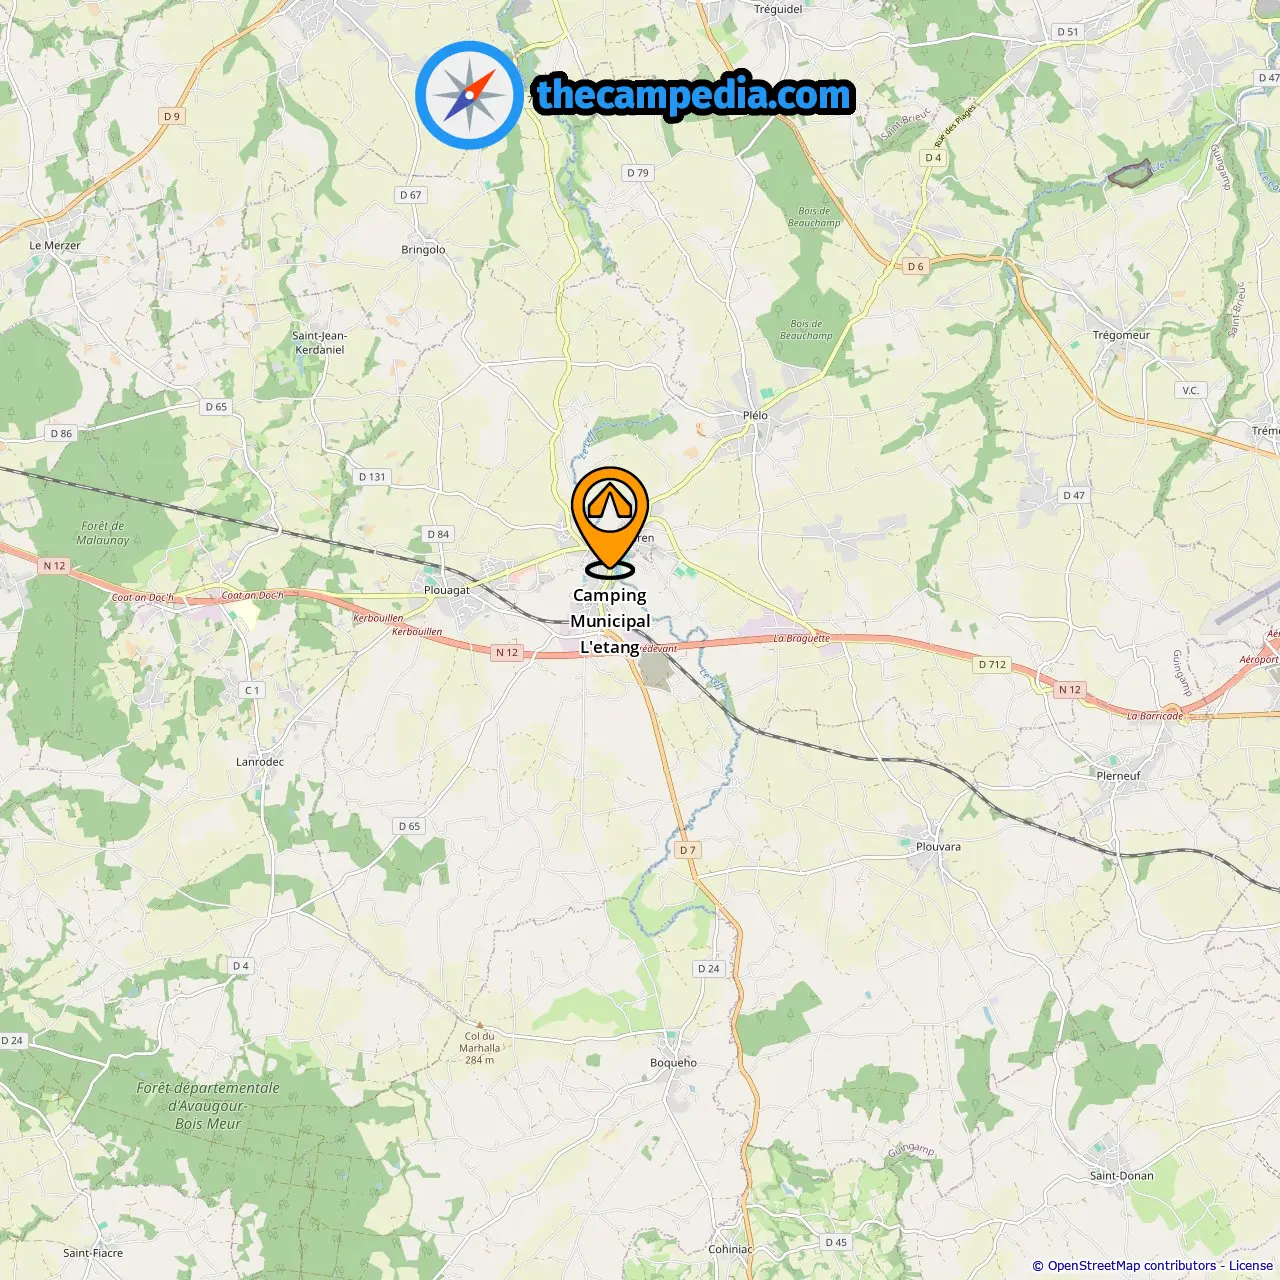
Task: Click the Col du Marhalla peak marker
Action: pos(480,1024)
